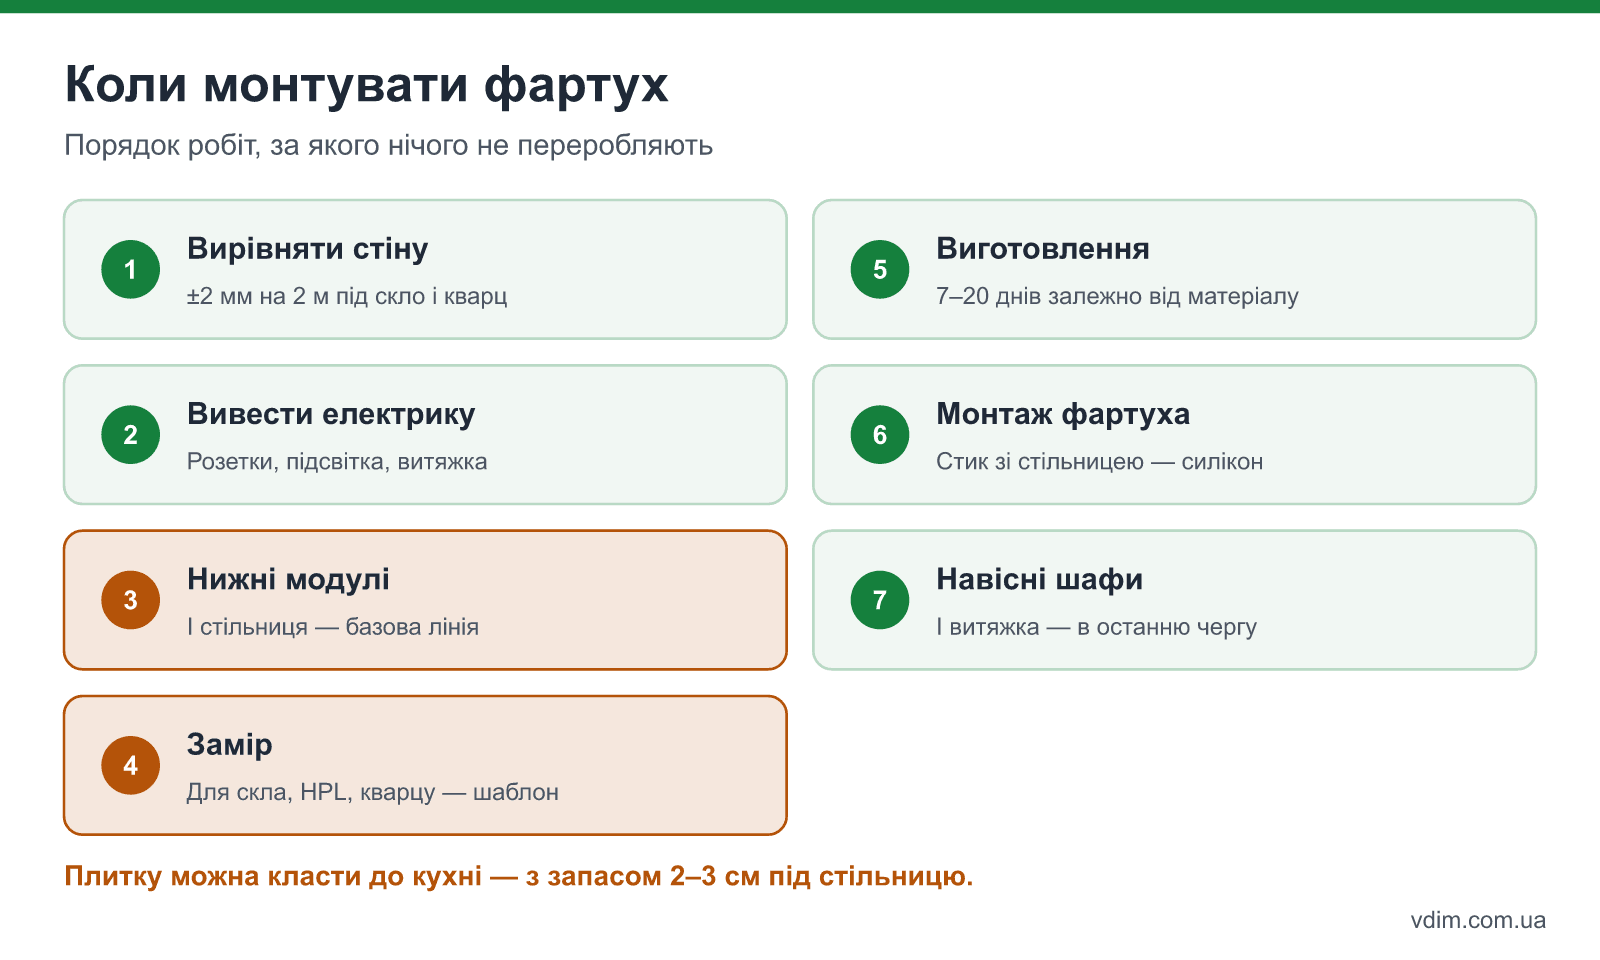The height and width of the screenshot is (960, 1600).
Task: Select the heading 'Монтаж фартуха'
Action: pos(1063,414)
